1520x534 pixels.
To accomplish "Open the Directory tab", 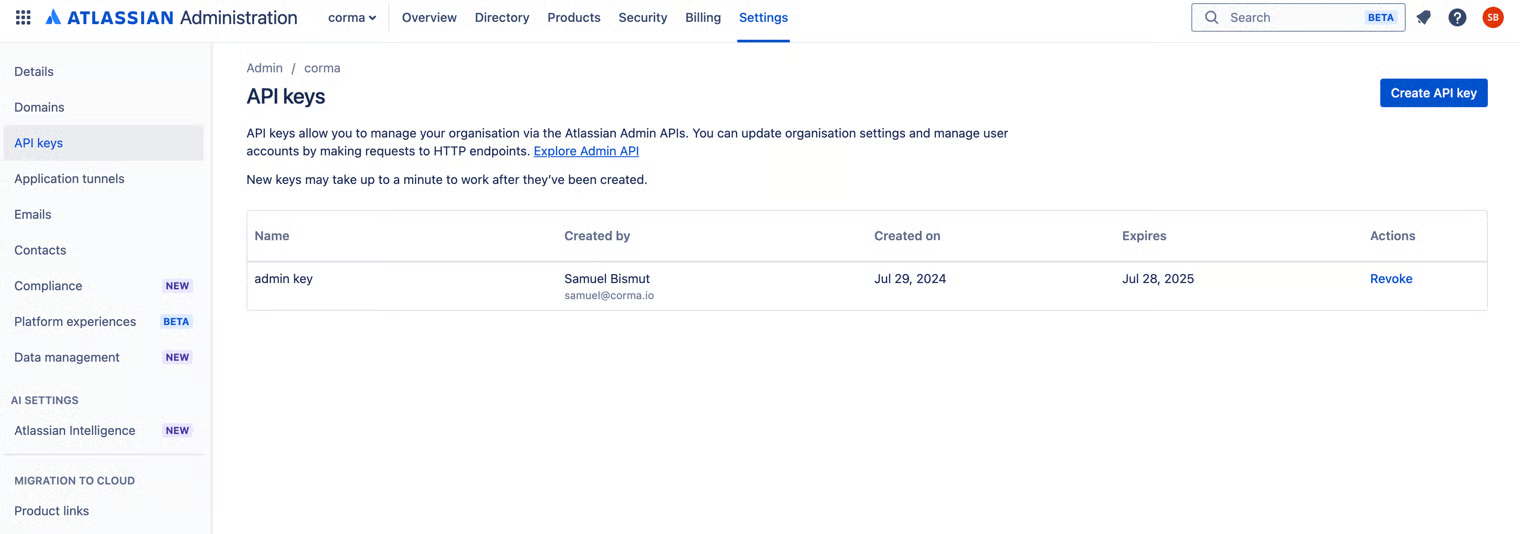I will (501, 17).
